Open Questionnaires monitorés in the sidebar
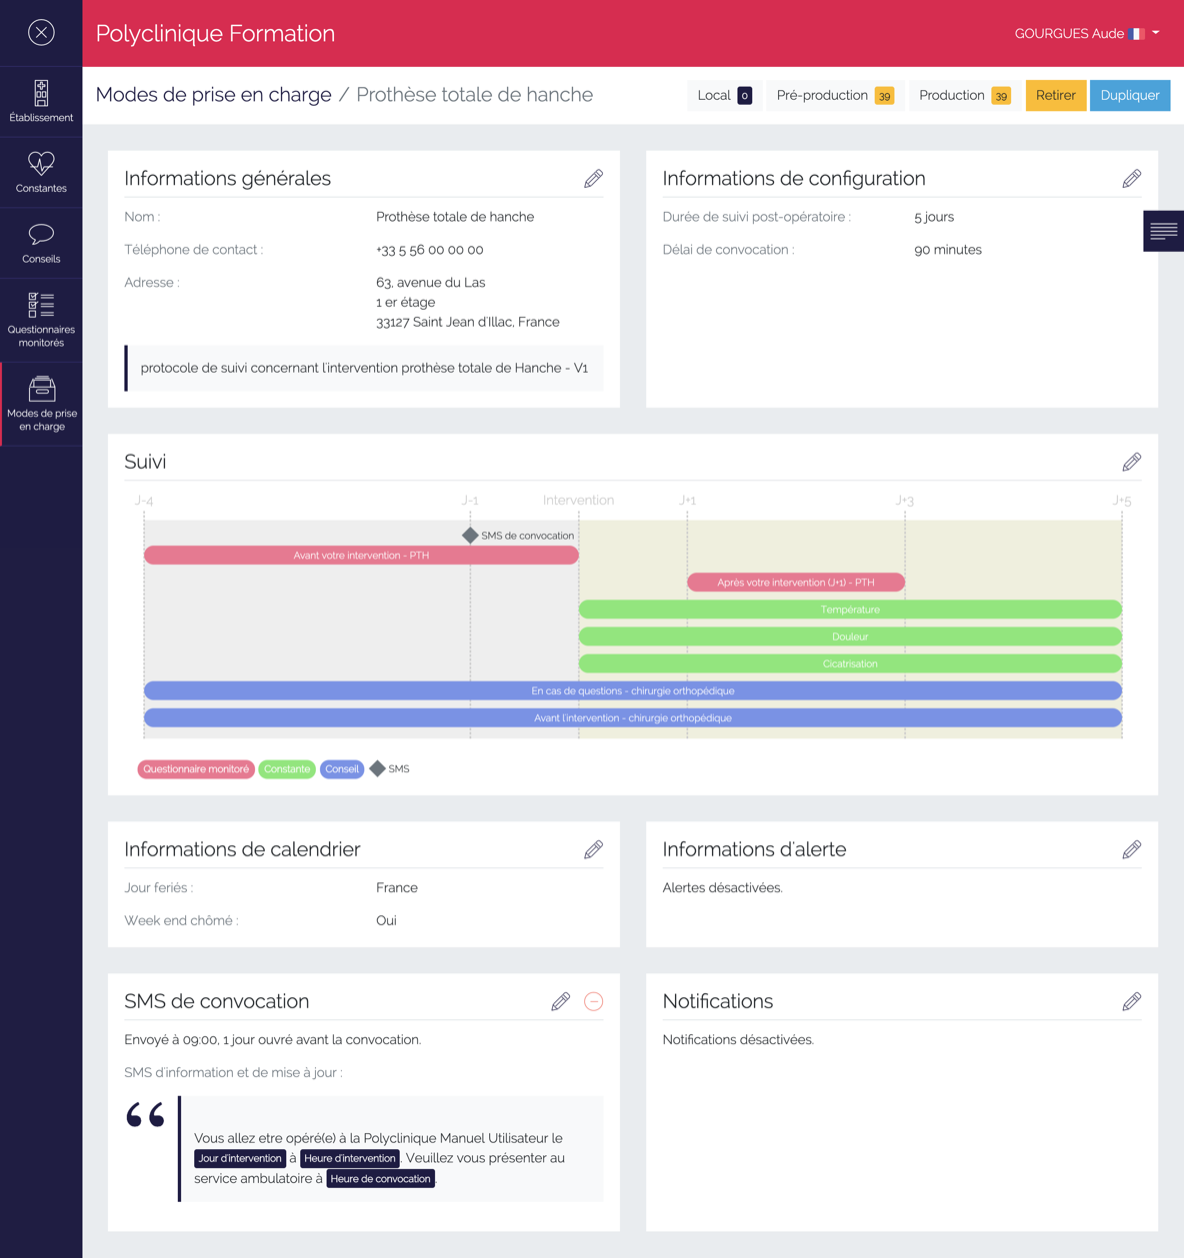The image size is (1184, 1258). pyautogui.click(x=41, y=320)
